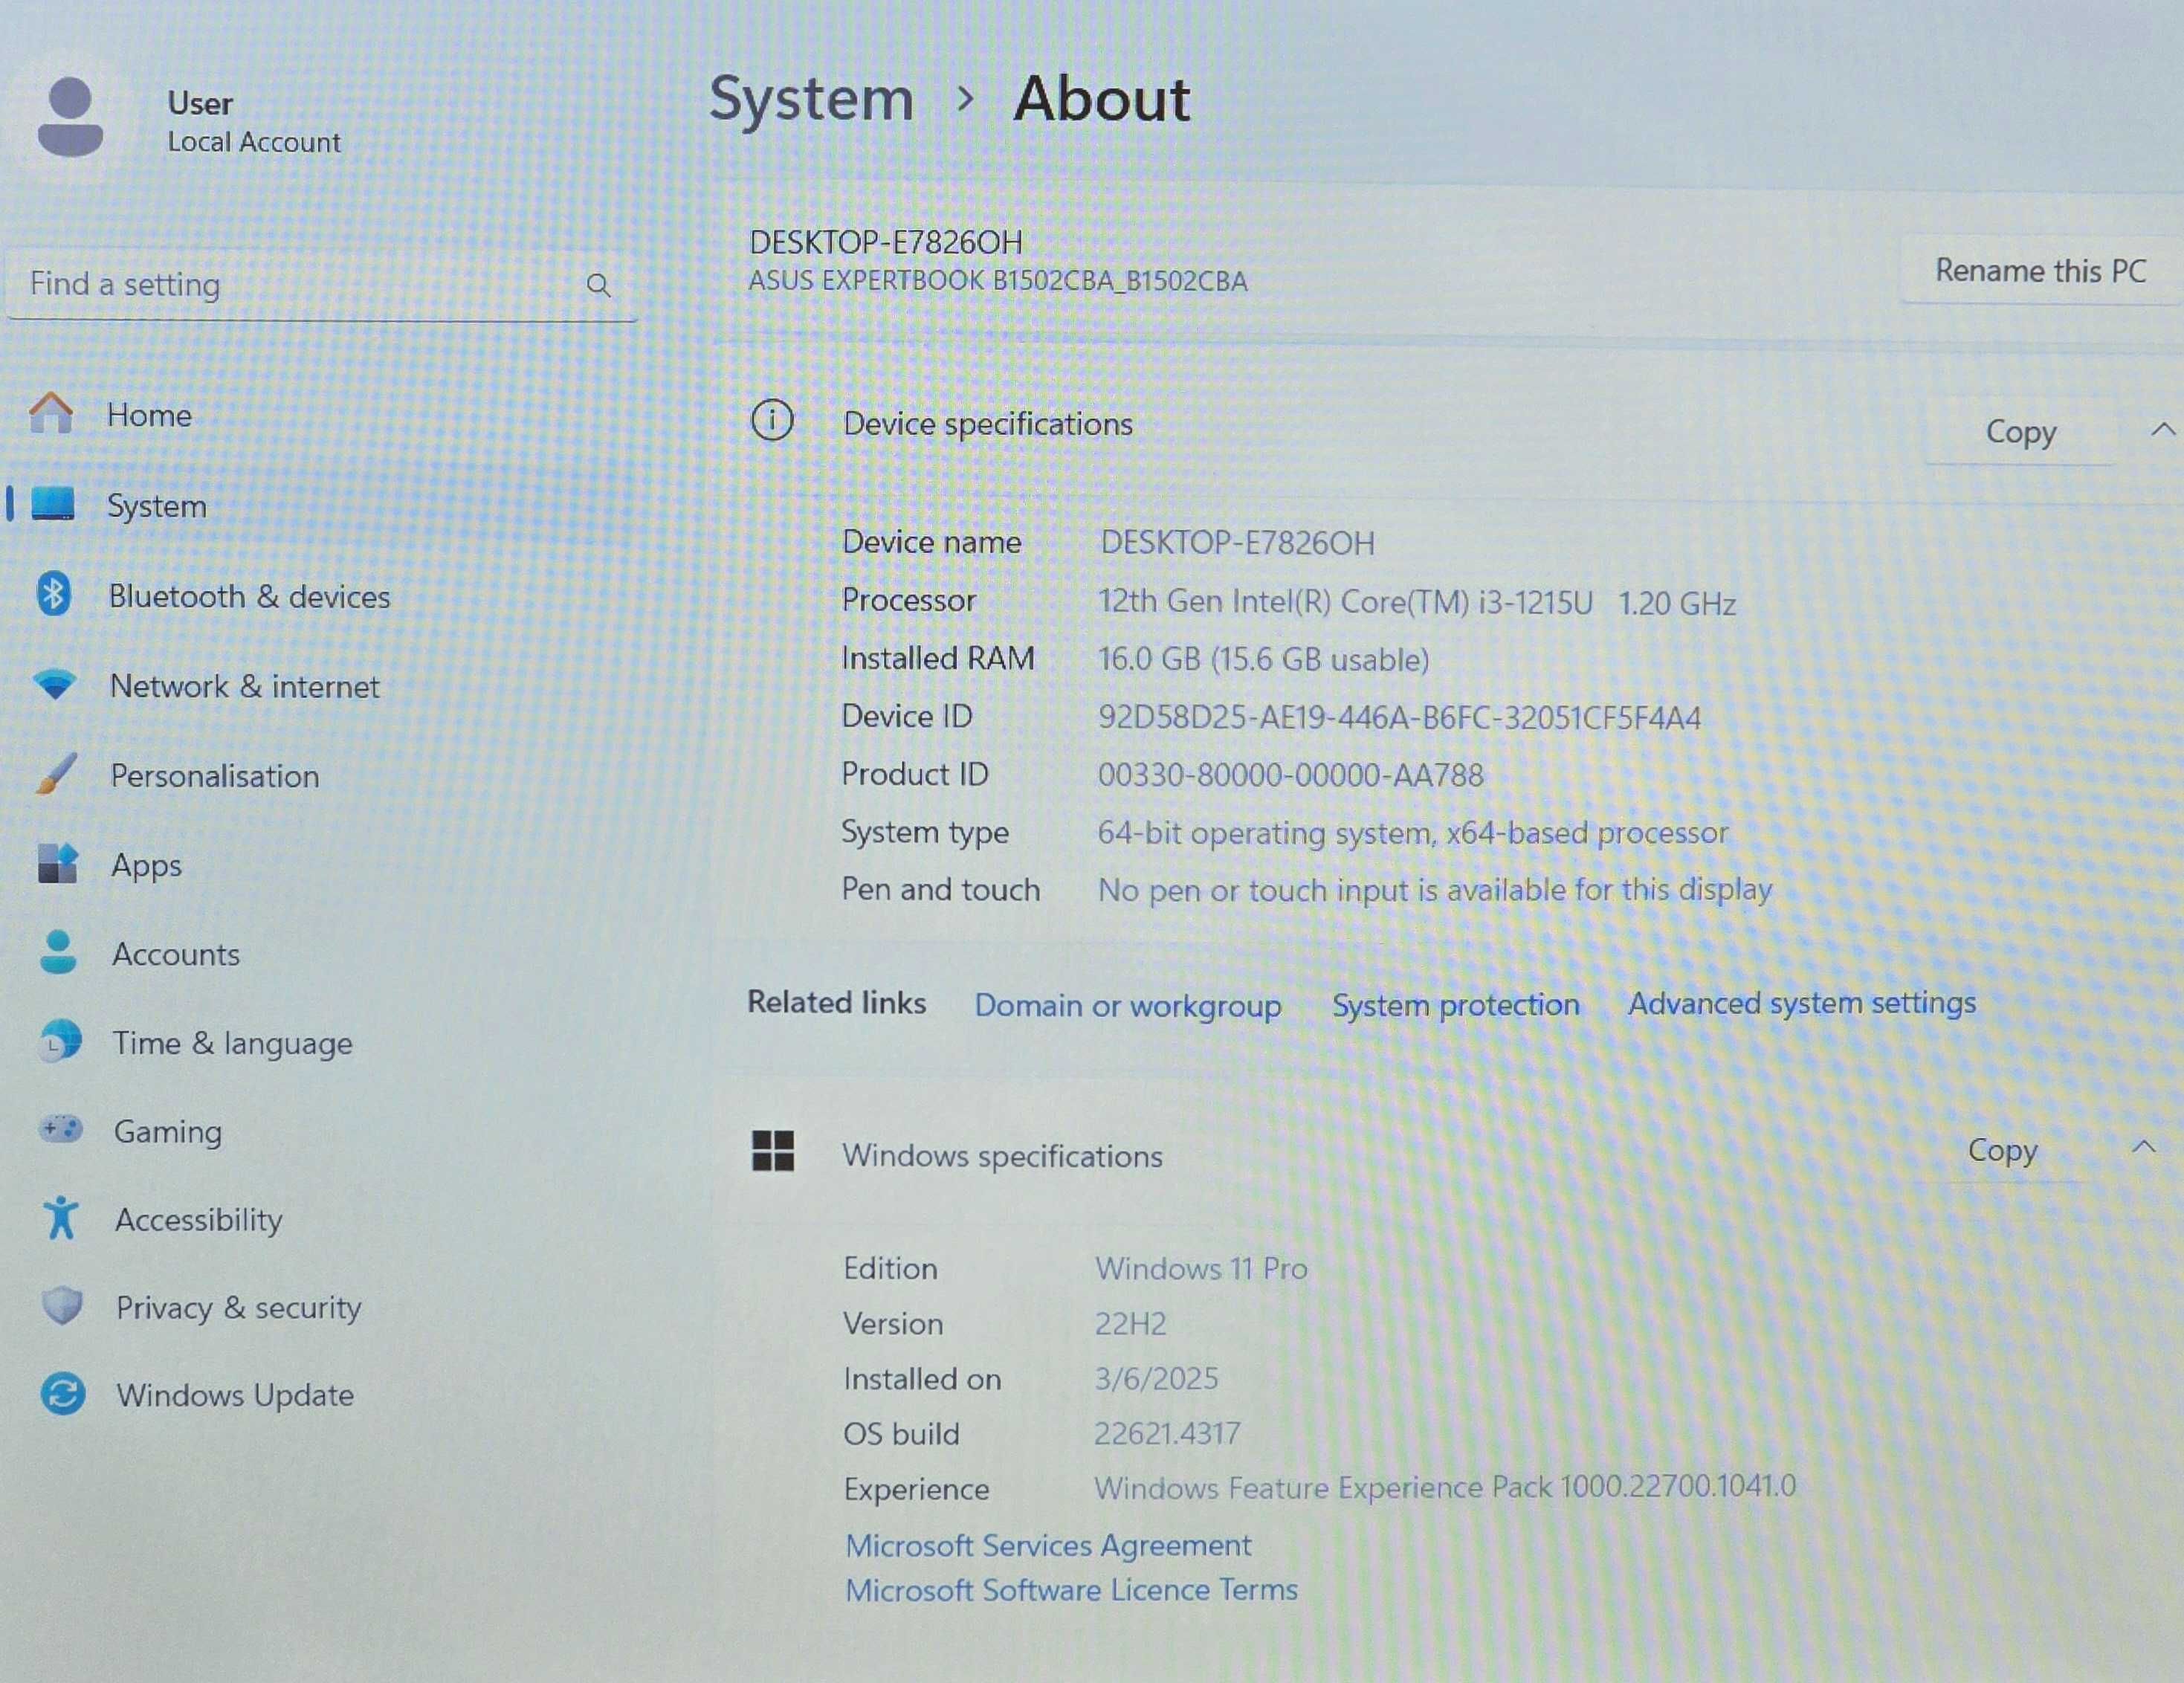Click the ASUS EXPERTBOOK model name text
The height and width of the screenshot is (1683, 2184).
click(x=998, y=281)
